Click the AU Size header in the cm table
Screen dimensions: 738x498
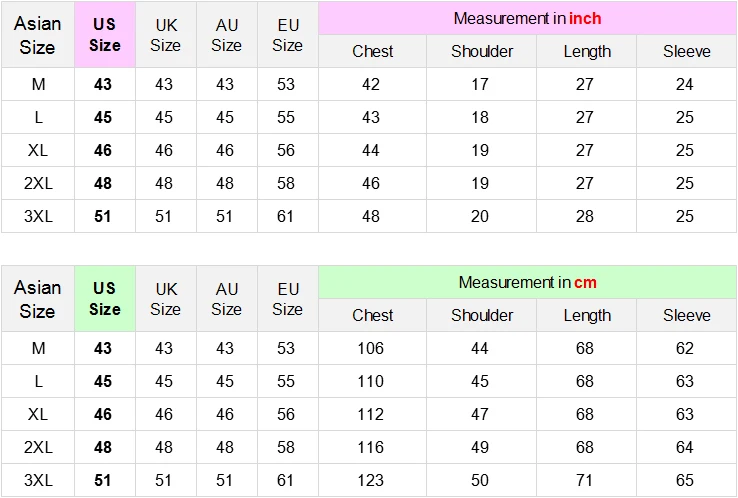pos(226,298)
